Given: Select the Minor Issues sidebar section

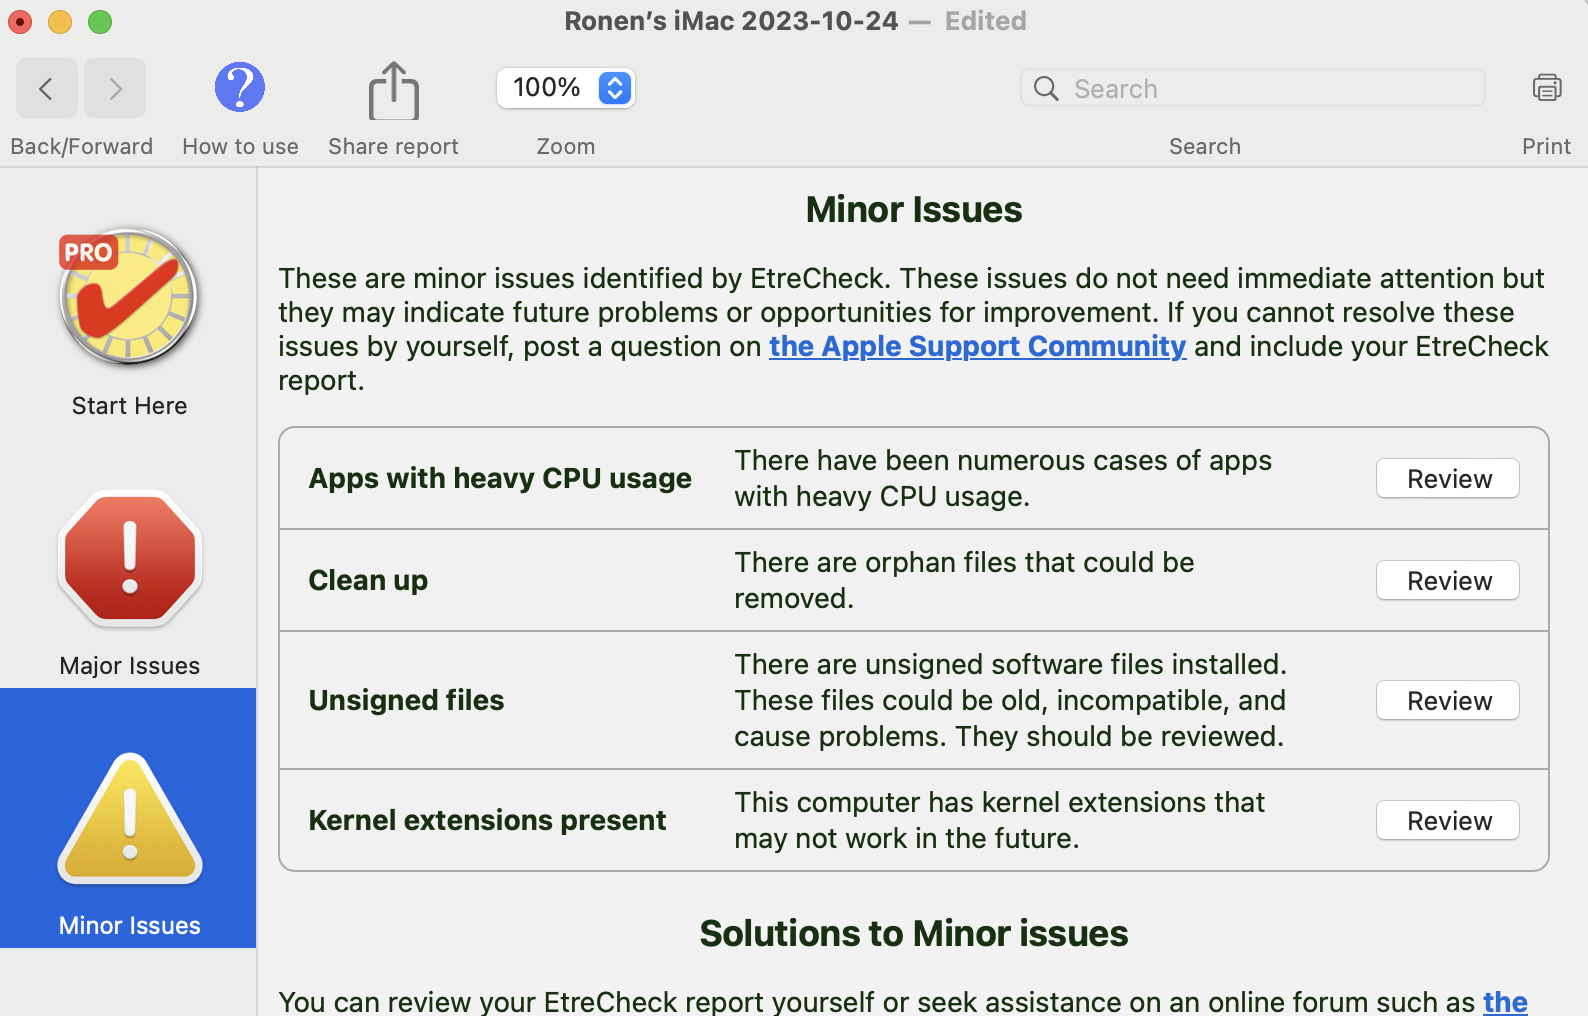Looking at the screenshot, I should click(x=130, y=818).
